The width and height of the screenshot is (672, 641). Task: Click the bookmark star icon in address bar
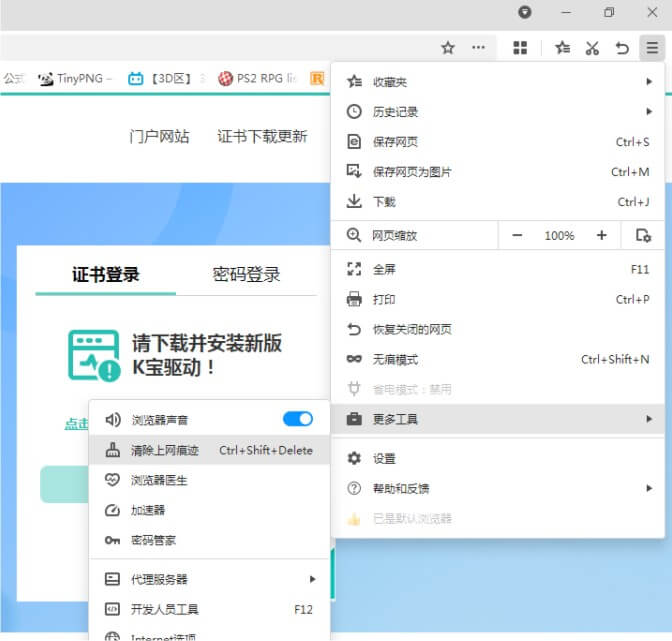click(x=448, y=48)
